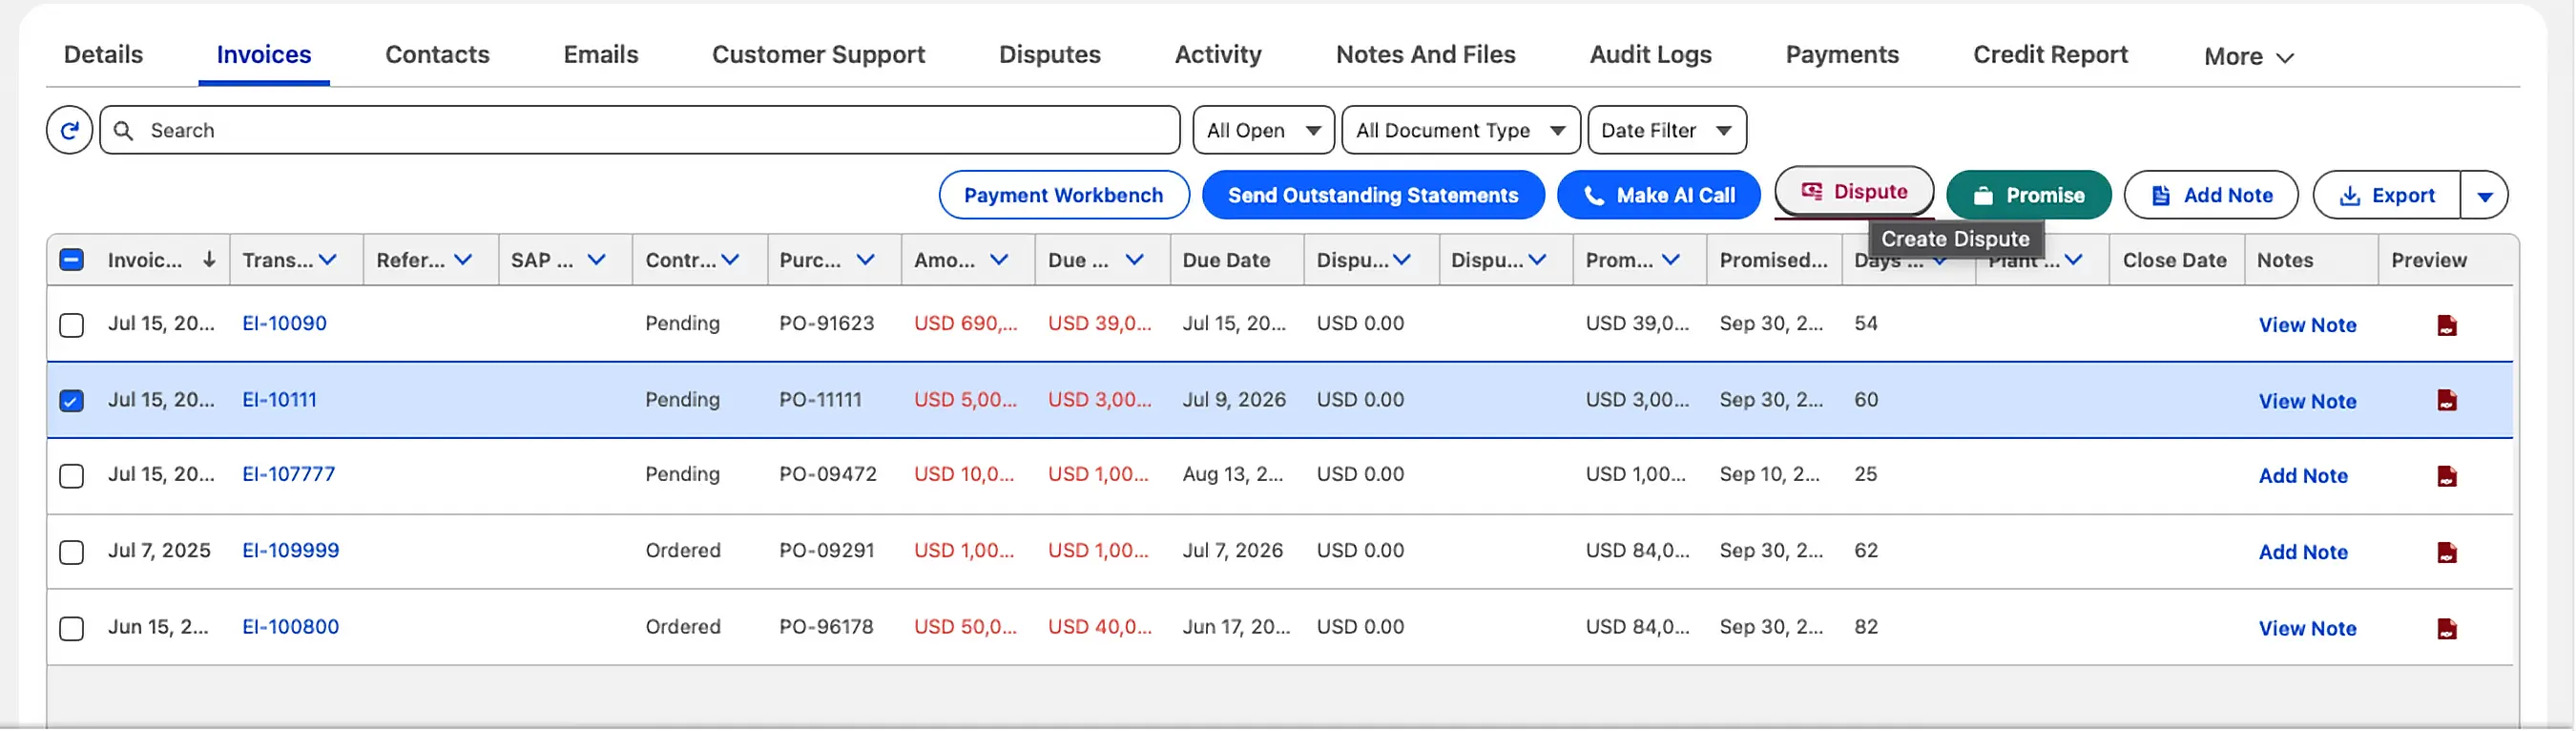This screenshot has width=2576, height=731.
Task: Switch to the Details tab
Action: pyautogui.click(x=103, y=55)
